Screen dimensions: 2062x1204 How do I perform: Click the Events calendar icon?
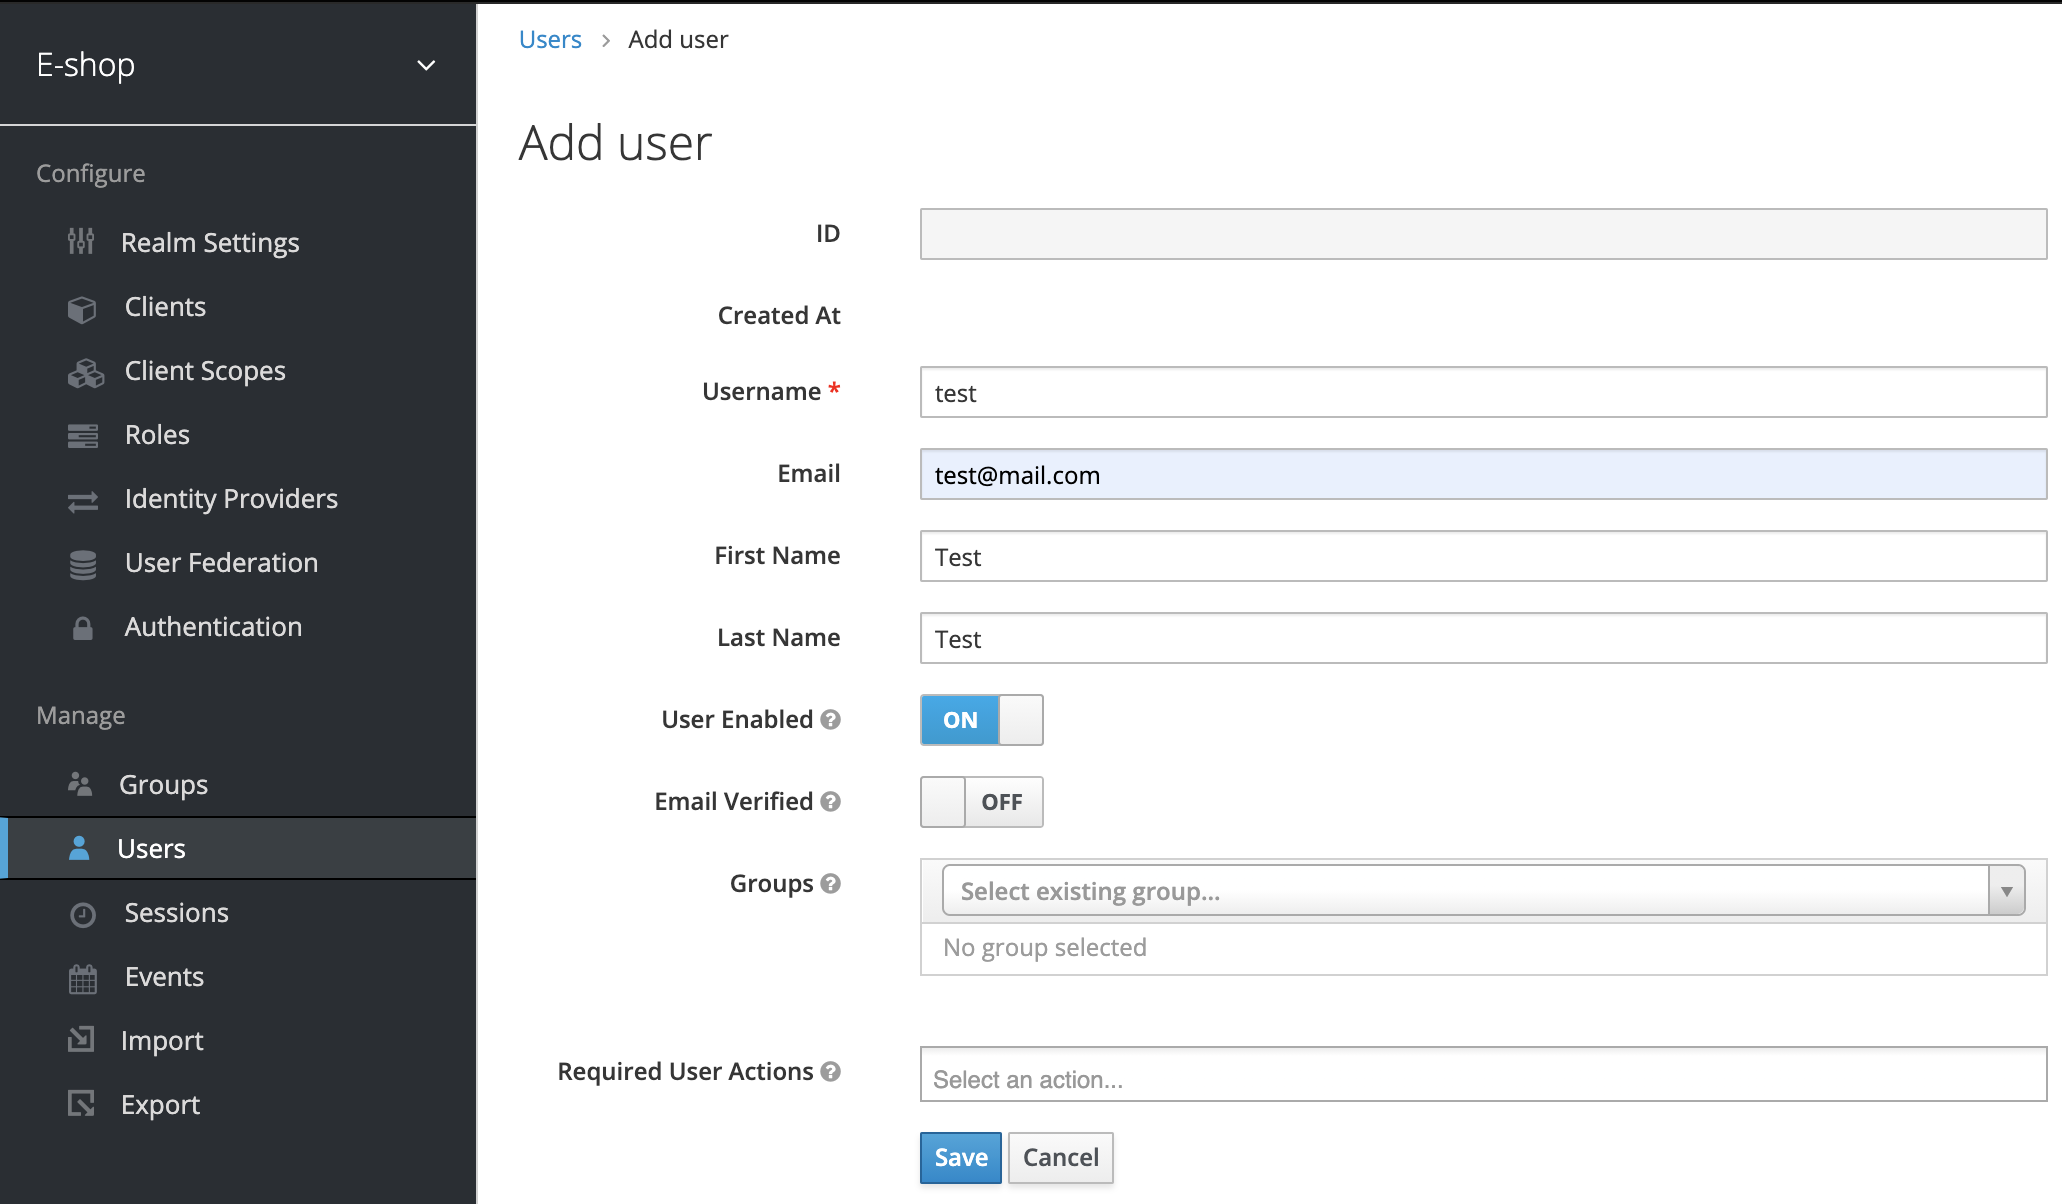[82, 978]
